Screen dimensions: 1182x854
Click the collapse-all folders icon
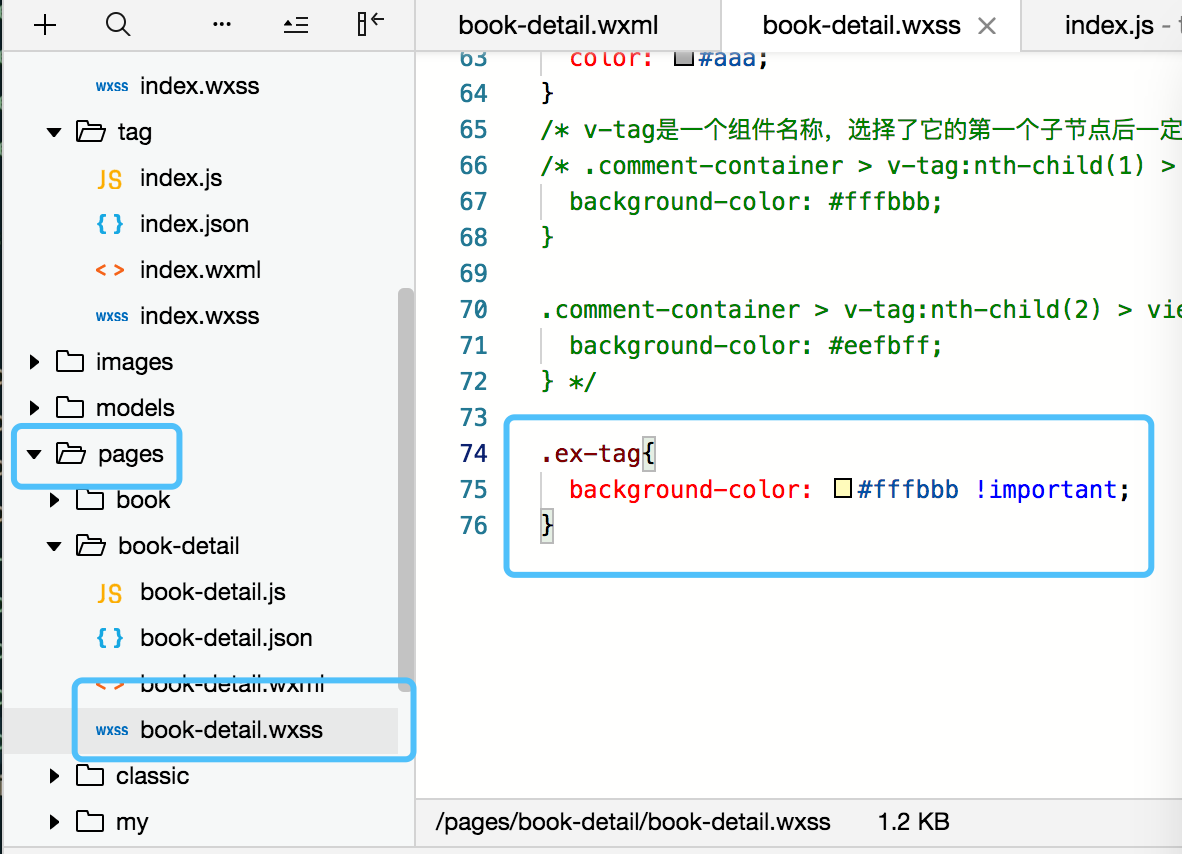296,25
